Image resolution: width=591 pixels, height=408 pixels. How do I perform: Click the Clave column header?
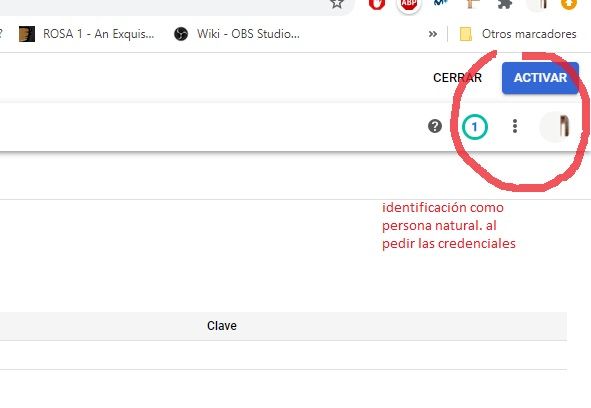point(222,326)
